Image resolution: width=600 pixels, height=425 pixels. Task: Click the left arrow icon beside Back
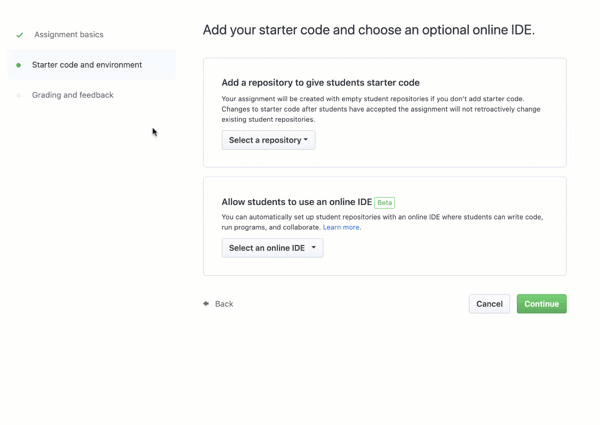pos(206,304)
